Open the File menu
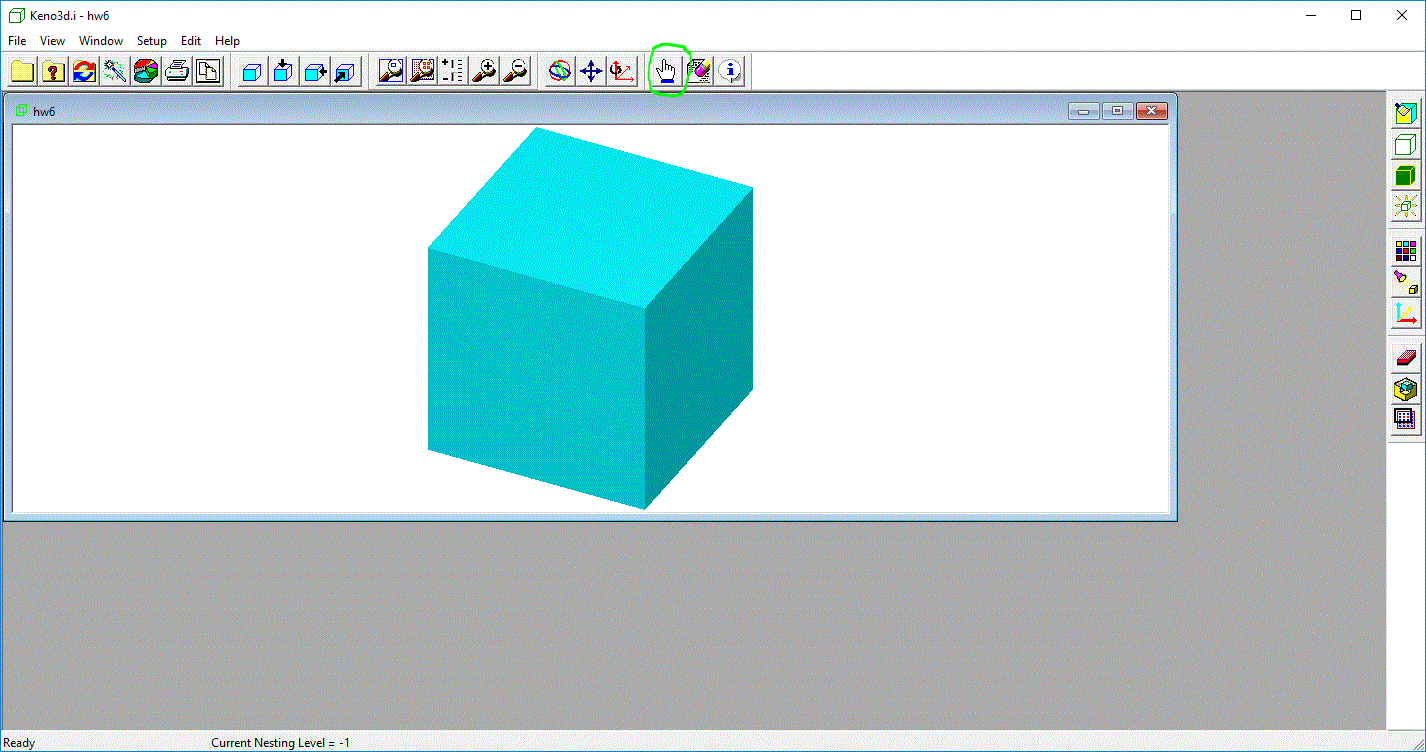This screenshot has height=752, width=1426. (16, 41)
